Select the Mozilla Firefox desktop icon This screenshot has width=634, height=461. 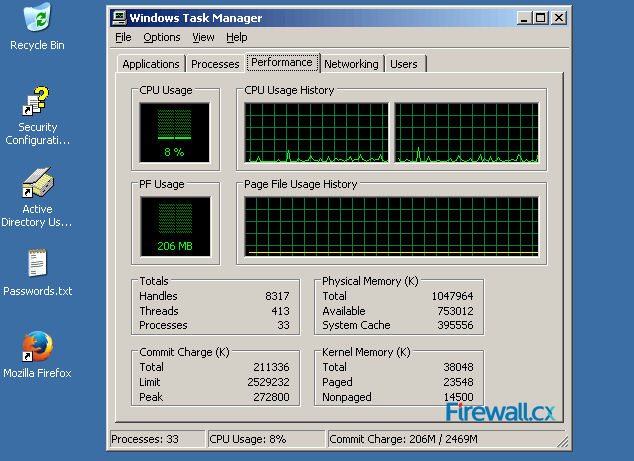click(37, 346)
